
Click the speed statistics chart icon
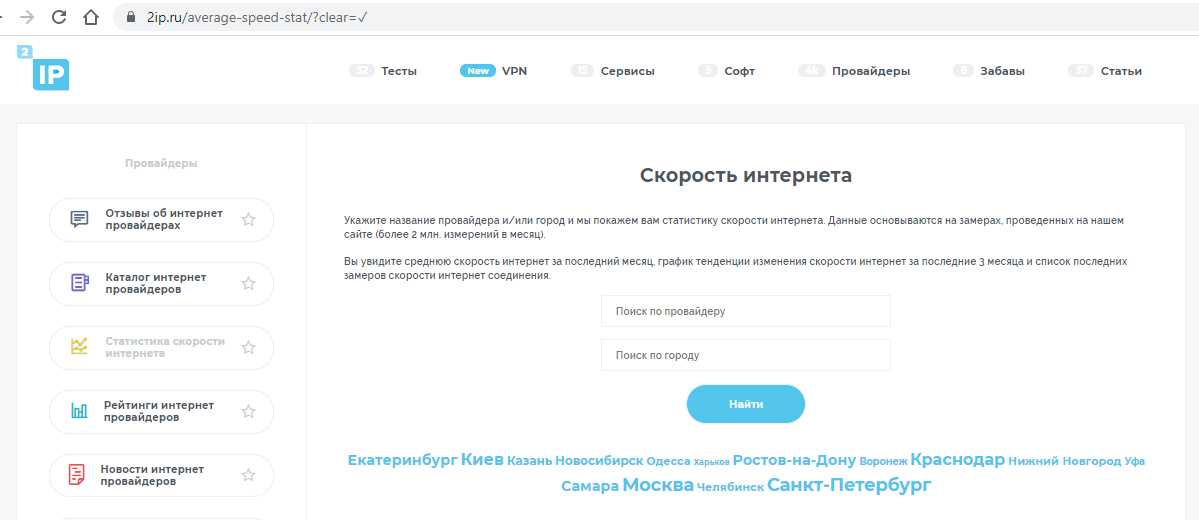click(x=79, y=347)
